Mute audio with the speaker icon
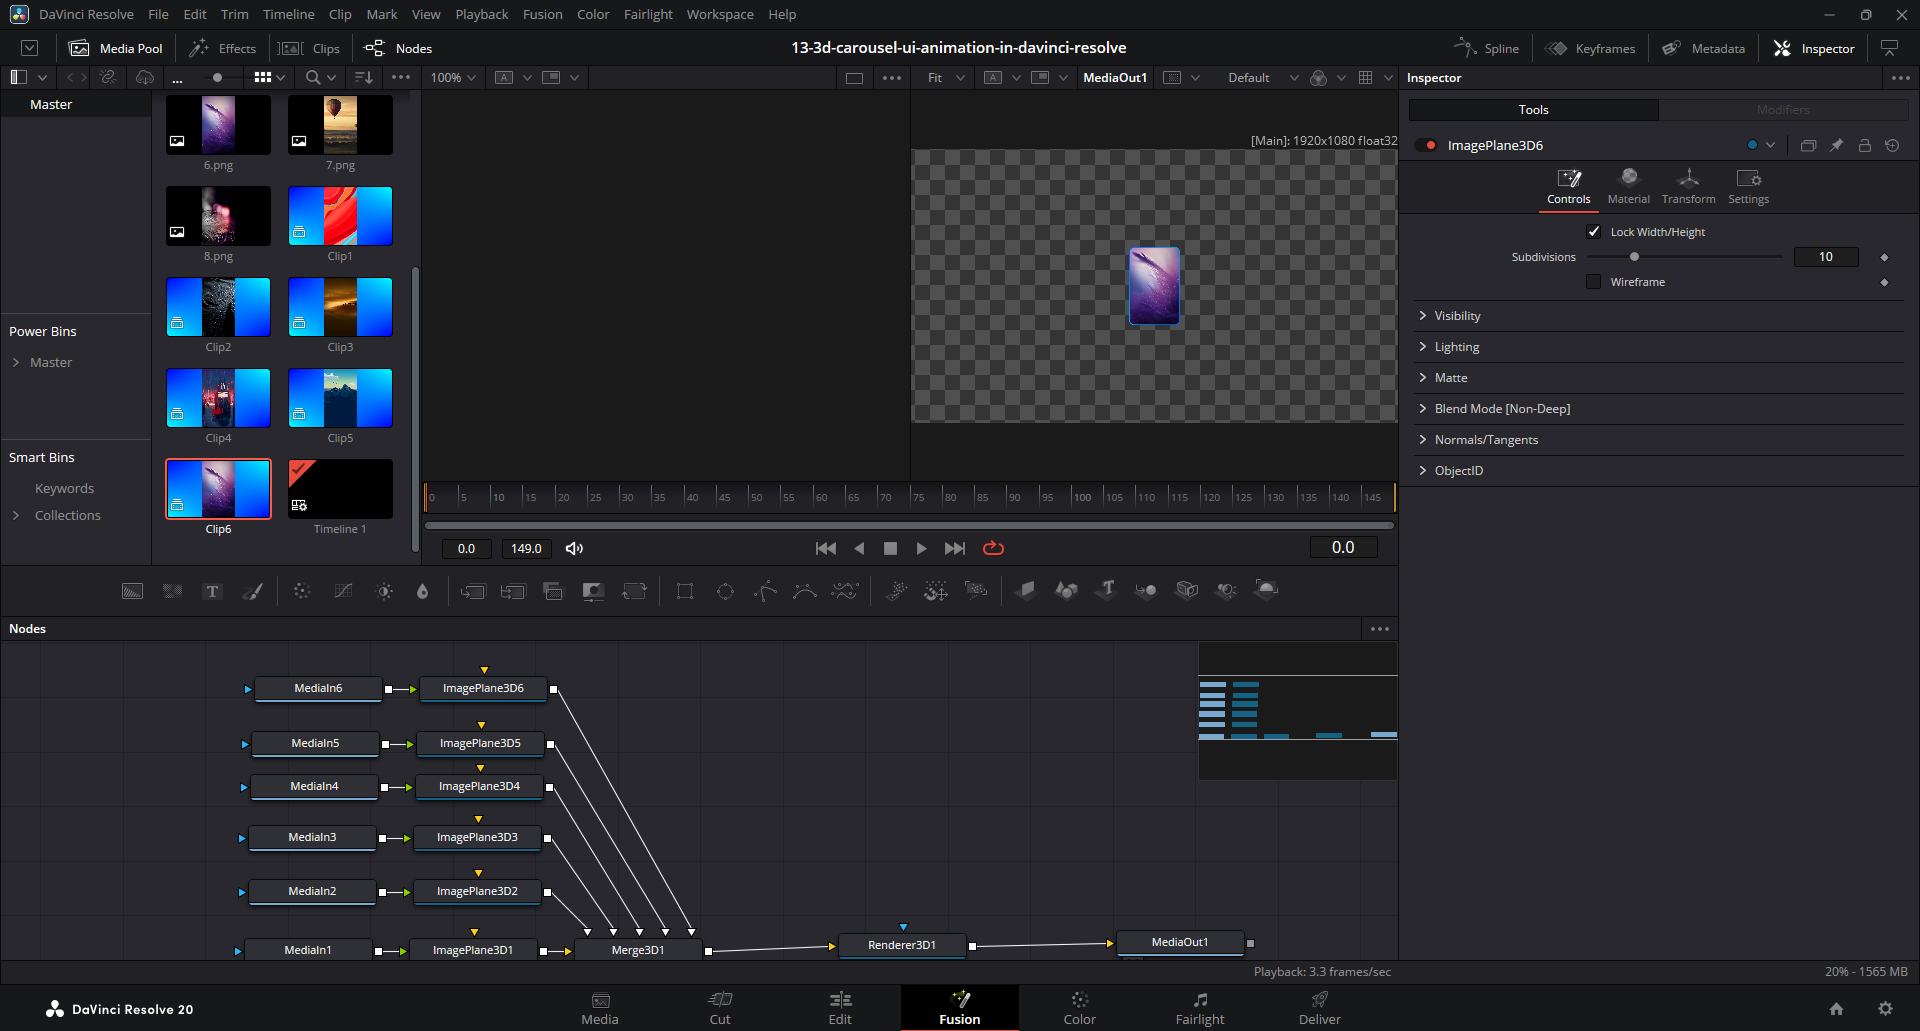The image size is (1920, 1031). pos(574,548)
